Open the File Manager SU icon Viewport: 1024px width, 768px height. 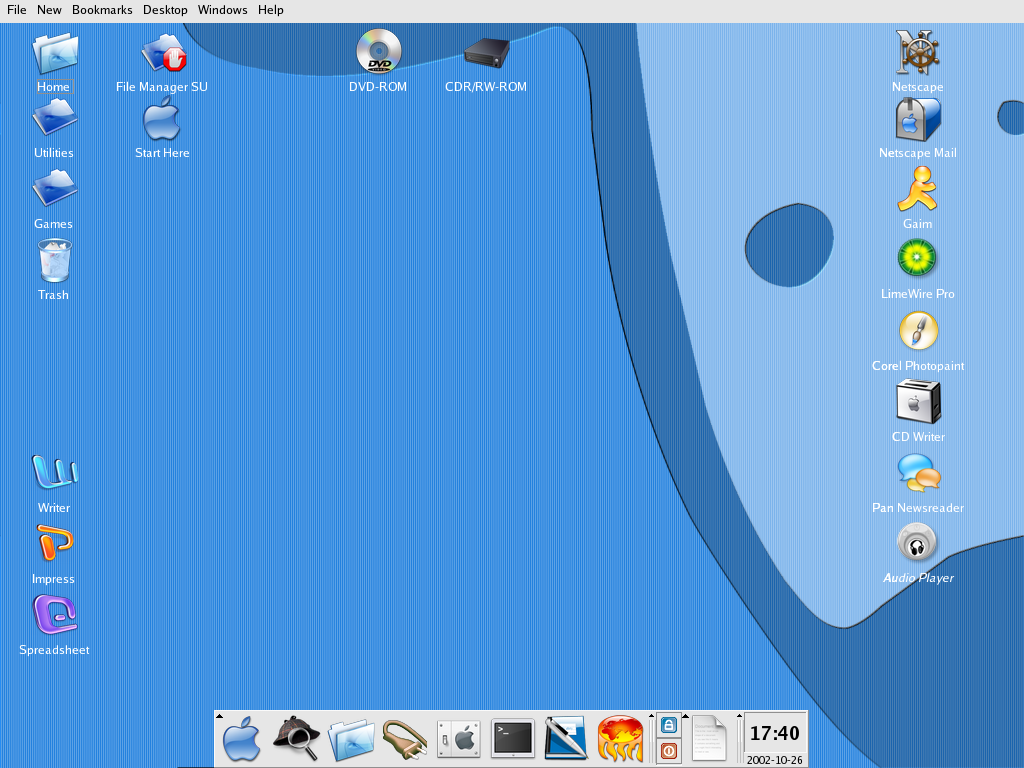click(164, 54)
